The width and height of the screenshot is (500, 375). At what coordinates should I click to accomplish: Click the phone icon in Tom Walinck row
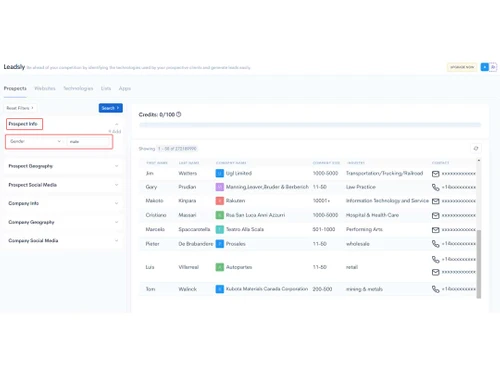(435, 289)
